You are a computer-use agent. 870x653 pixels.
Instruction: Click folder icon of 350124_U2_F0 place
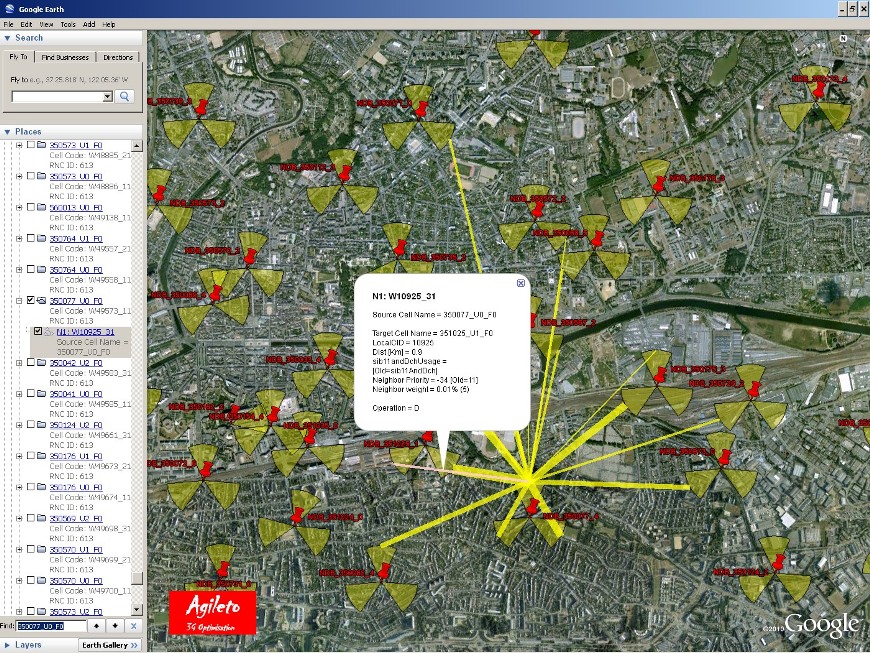click(x=42, y=425)
